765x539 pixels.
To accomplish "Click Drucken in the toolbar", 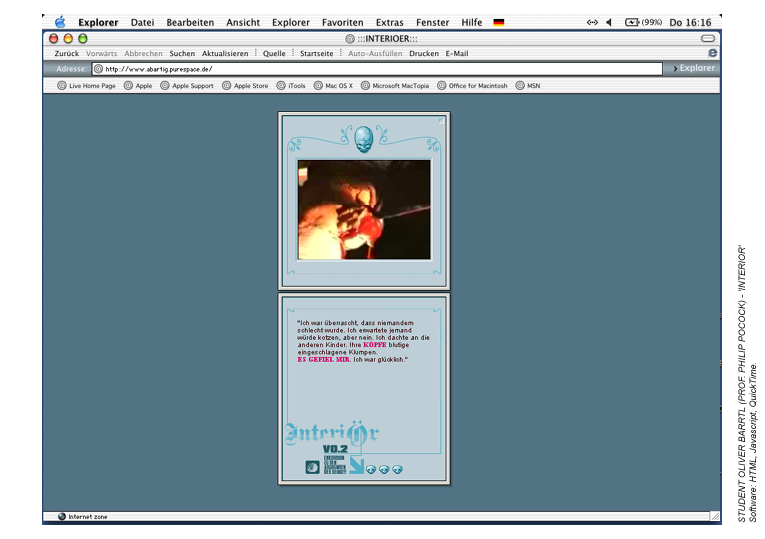I will (x=424, y=53).
